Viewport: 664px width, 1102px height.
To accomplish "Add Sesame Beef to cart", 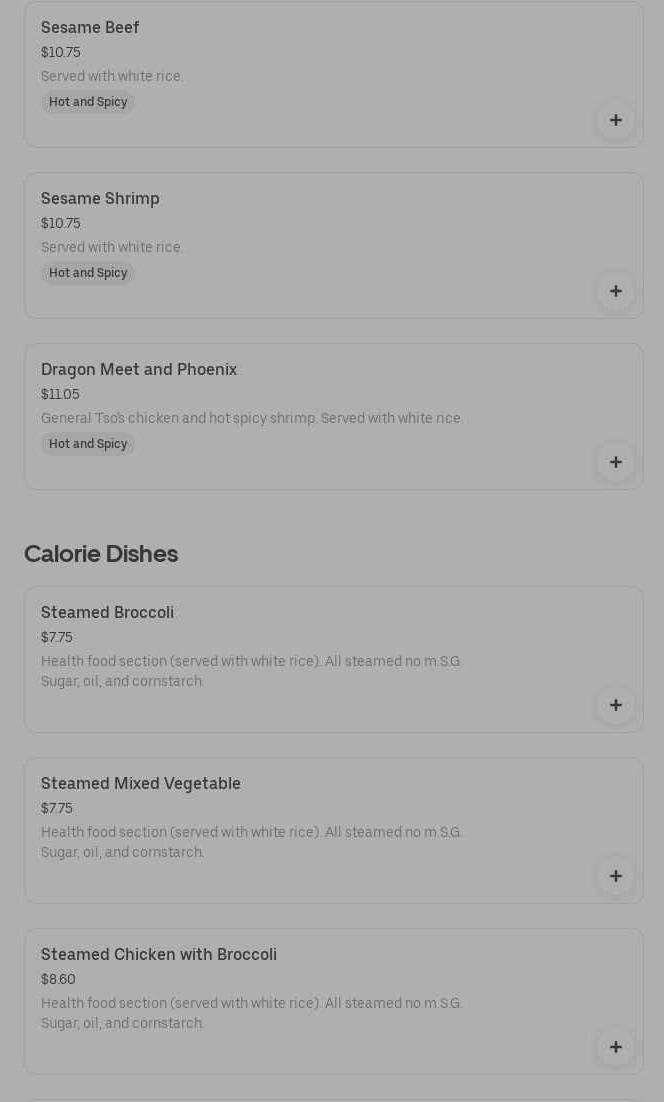I will point(615,121).
